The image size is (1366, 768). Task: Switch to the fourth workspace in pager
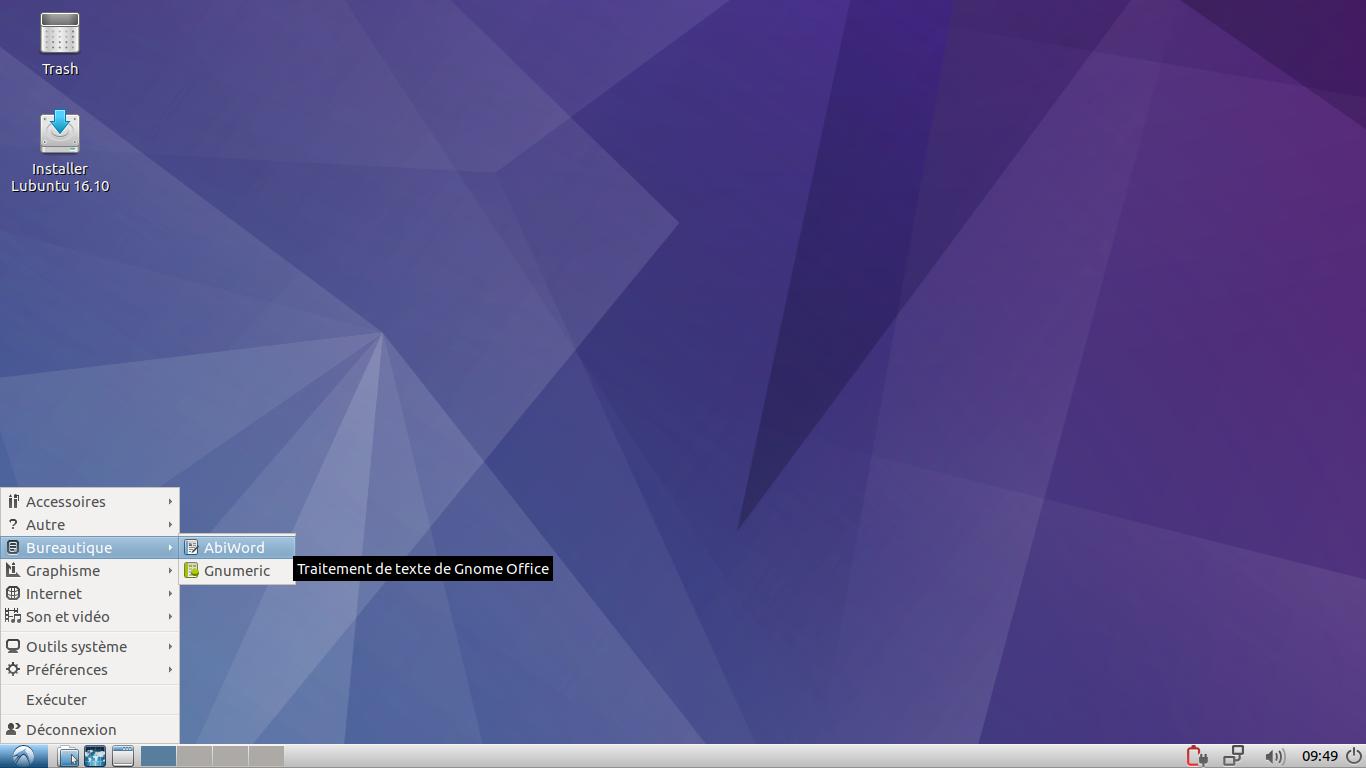[x=266, y=756]
